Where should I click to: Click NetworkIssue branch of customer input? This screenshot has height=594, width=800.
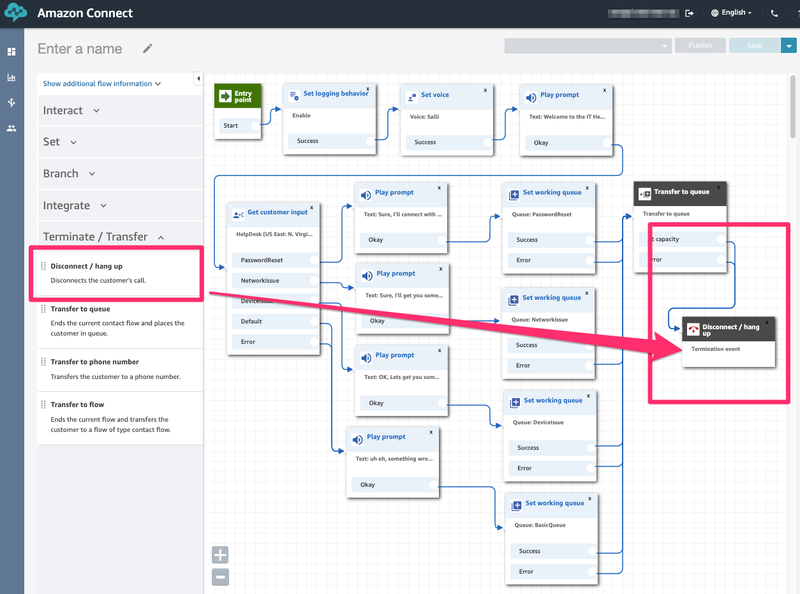[x=276, y=281]
